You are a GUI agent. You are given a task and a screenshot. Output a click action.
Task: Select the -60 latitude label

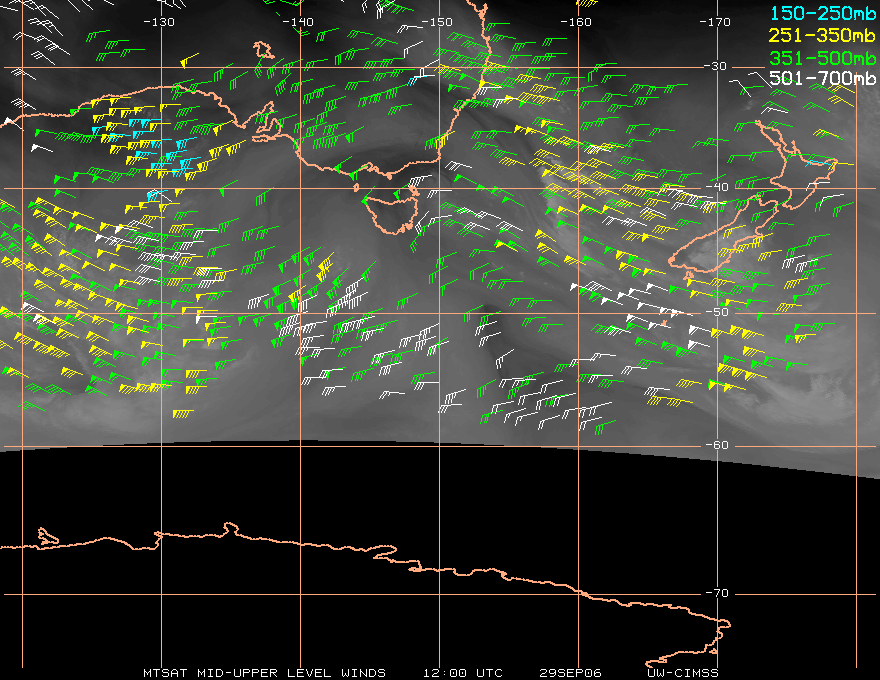[x=716, y=445]
